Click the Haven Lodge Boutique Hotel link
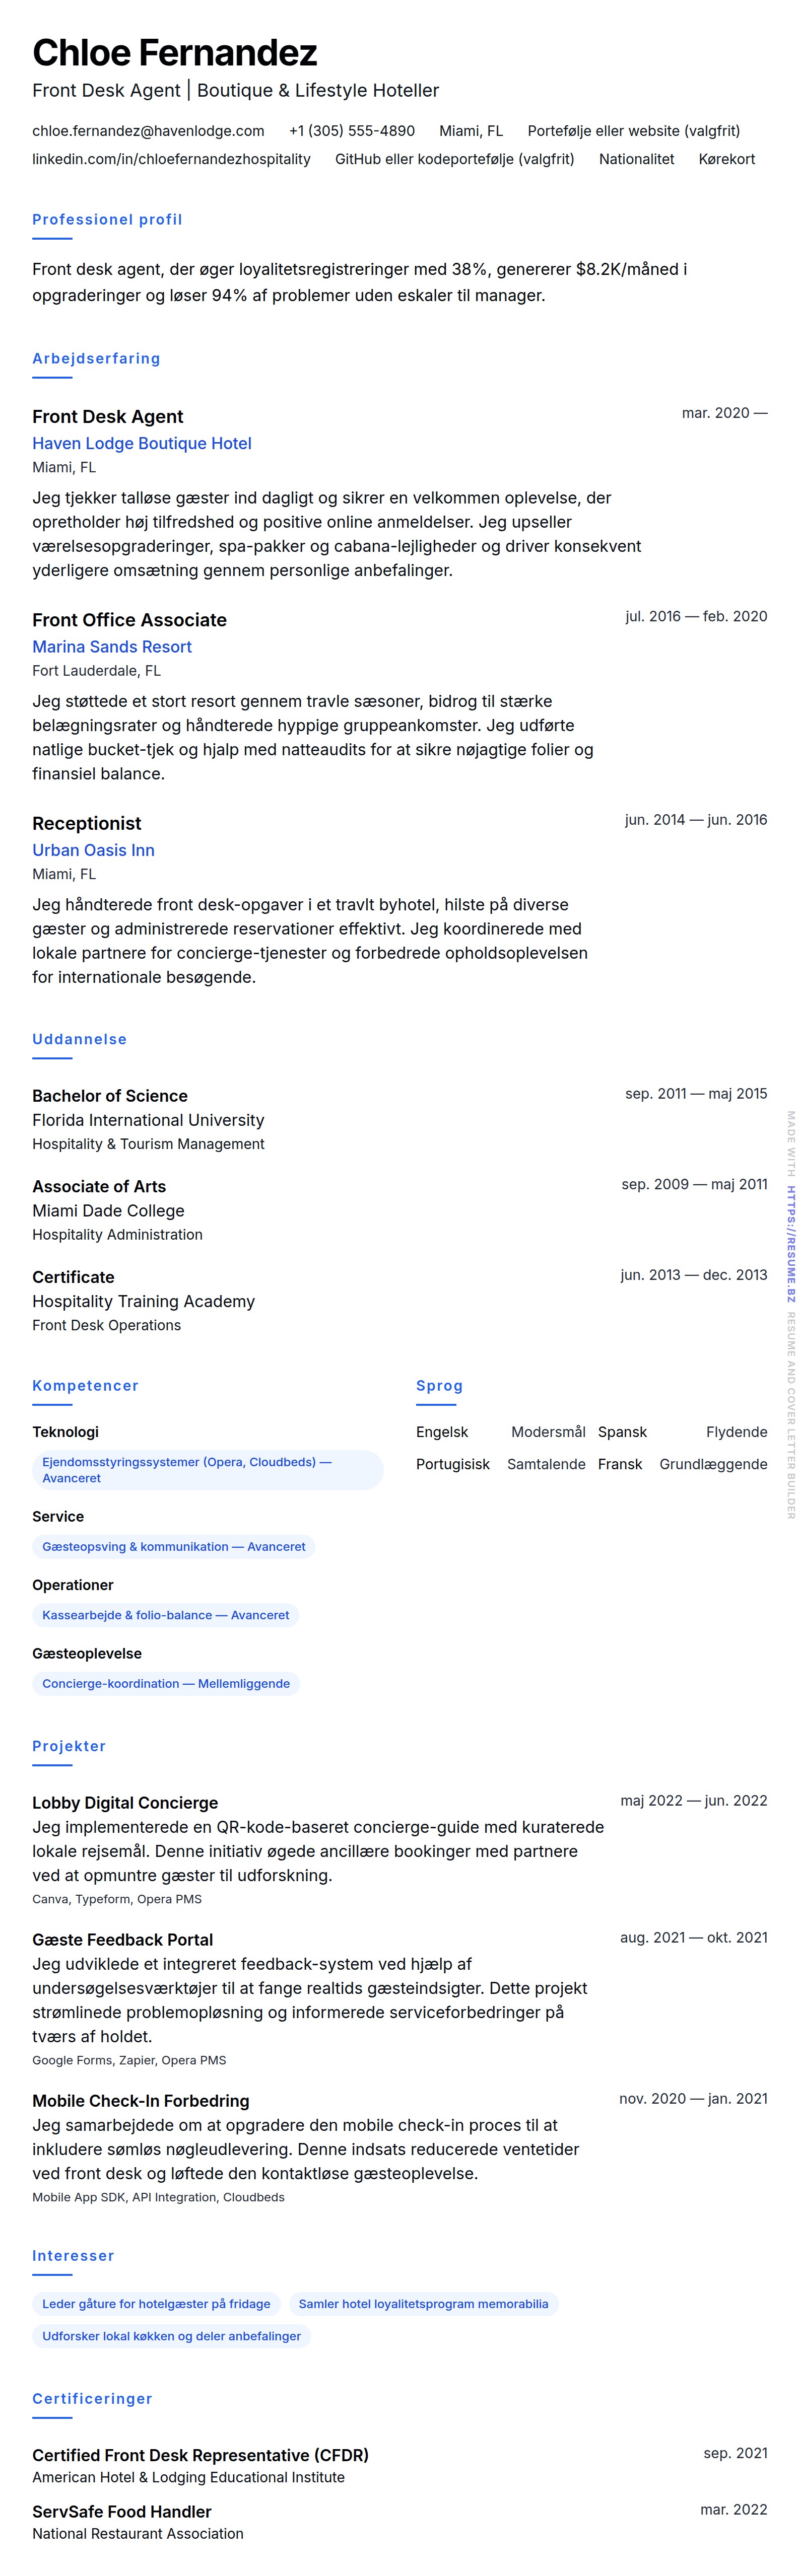 141,443
